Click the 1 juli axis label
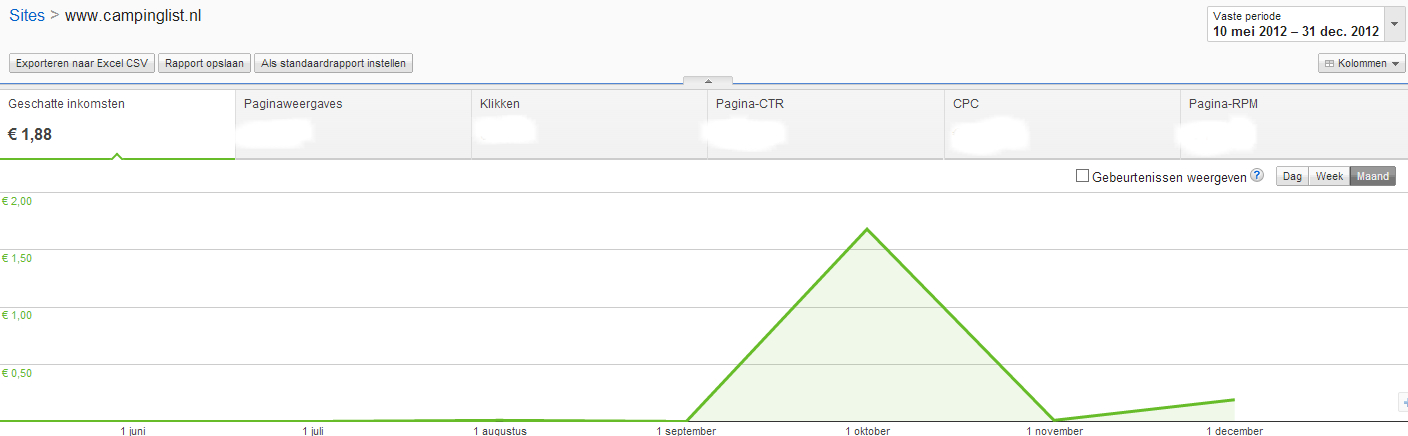 pos(314,431)
